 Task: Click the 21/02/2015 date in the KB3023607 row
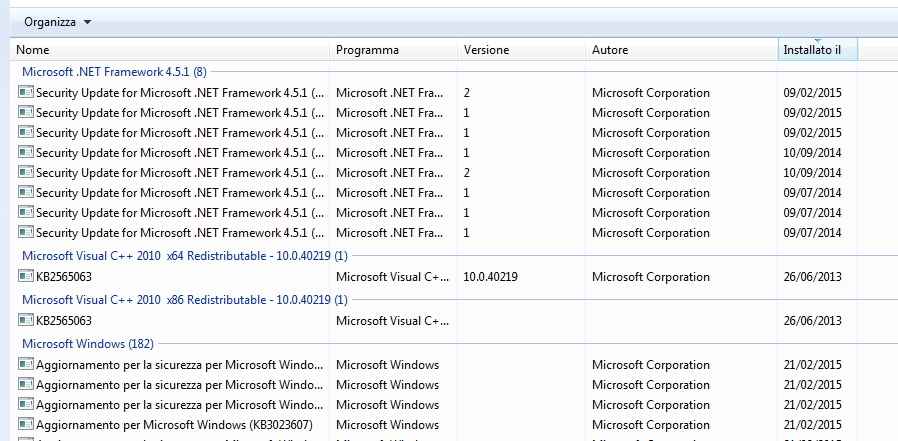click(813, 425)
